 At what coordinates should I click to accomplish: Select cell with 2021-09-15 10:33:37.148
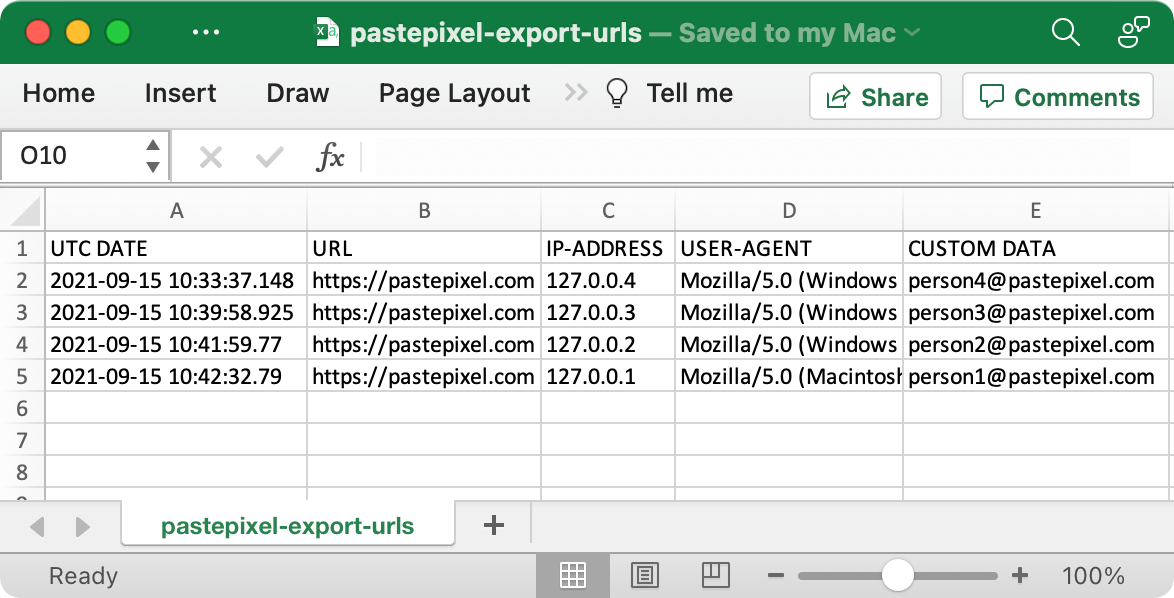(x=177, y=281)
